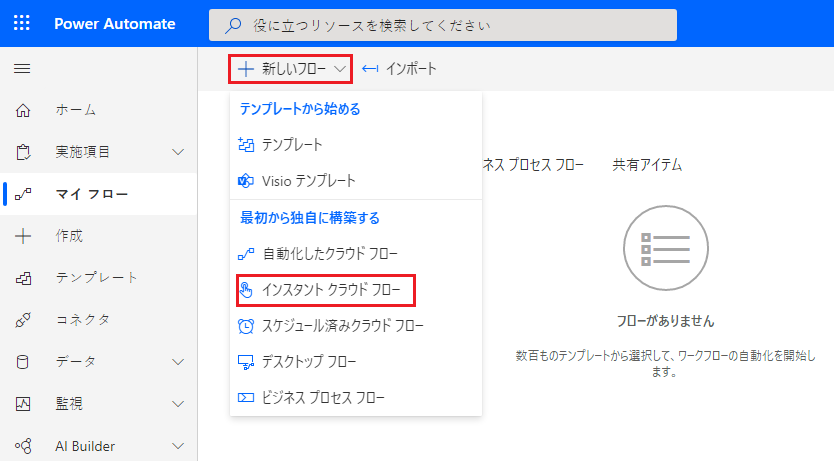Click the テンプレート sidebar icon
Image resolution: width=834 pixels, height=461 pixels.
[x=23, y=278]
